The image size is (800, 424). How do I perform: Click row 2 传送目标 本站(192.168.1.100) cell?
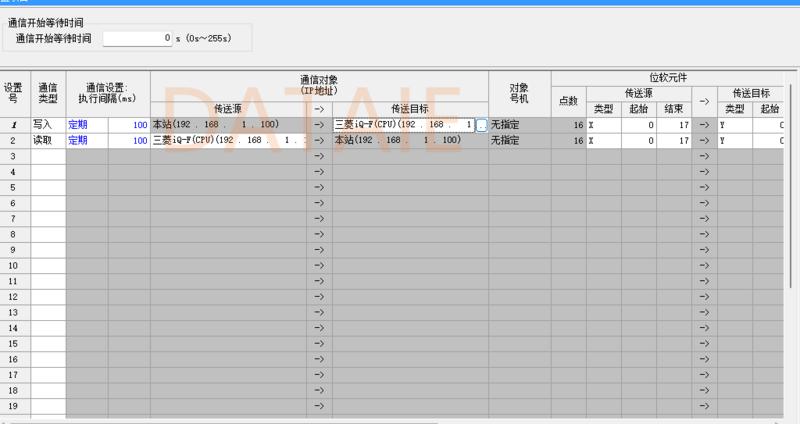coord(411,140)
